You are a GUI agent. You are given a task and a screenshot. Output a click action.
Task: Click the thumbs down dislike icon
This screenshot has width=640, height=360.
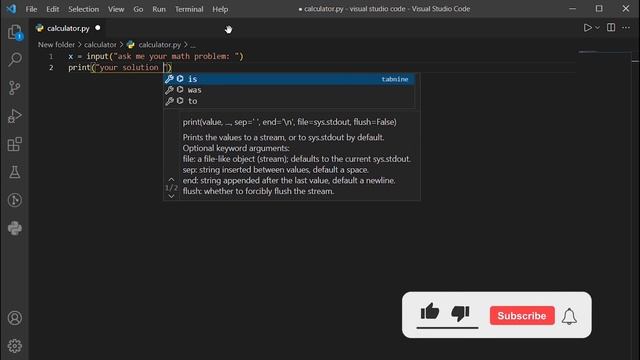click(460, 313)
